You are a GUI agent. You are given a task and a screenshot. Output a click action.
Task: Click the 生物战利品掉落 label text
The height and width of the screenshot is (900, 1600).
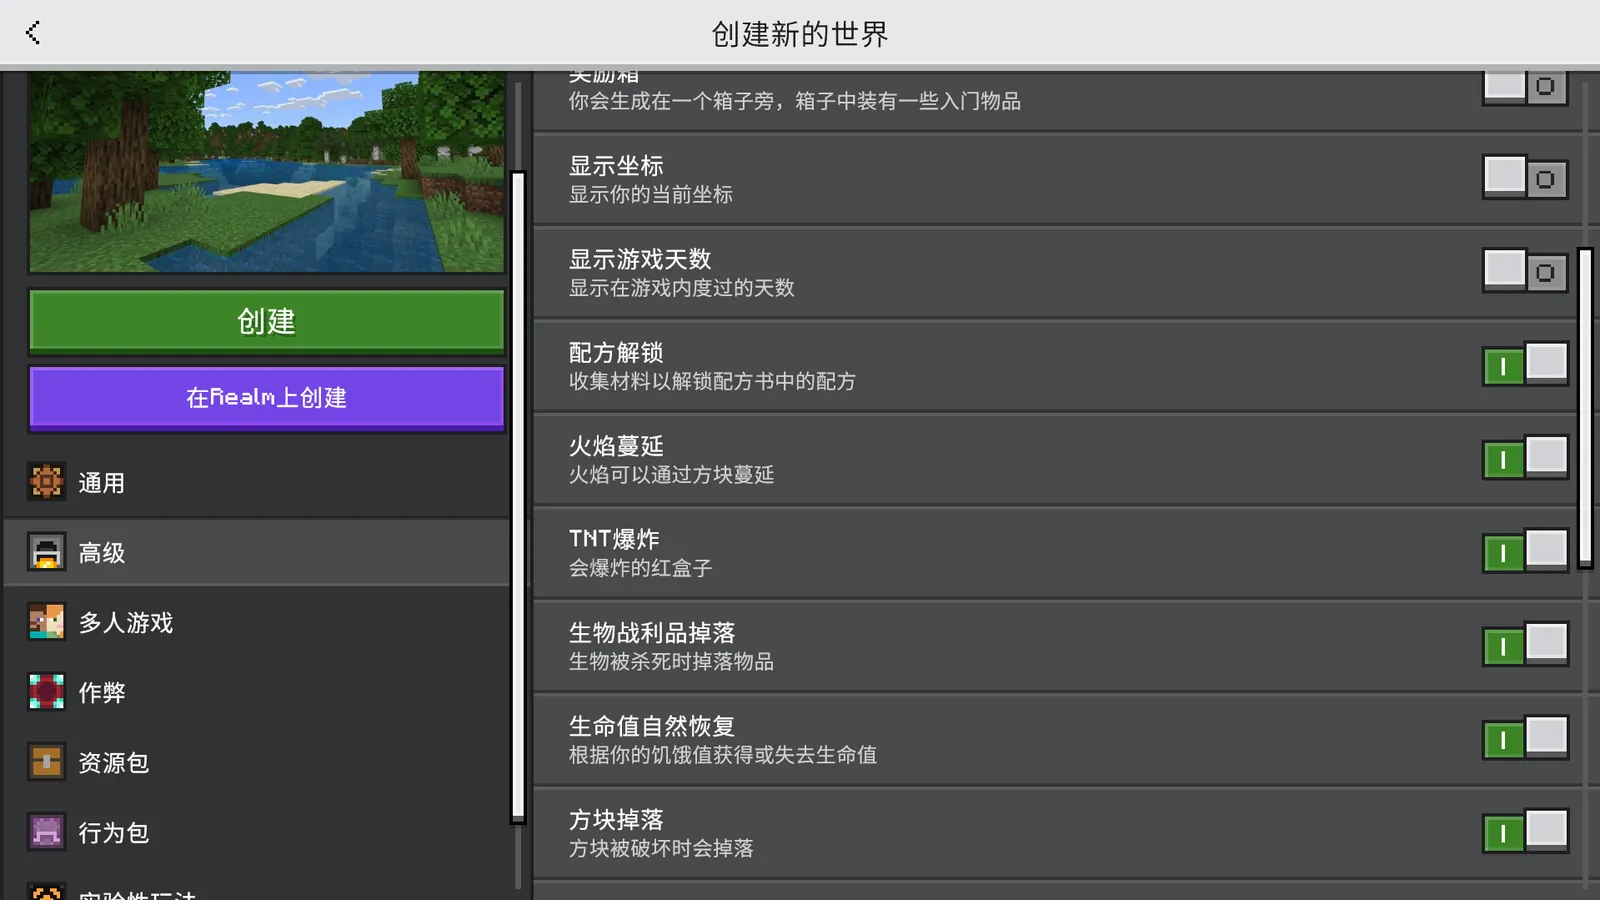[x=652, y=633]
